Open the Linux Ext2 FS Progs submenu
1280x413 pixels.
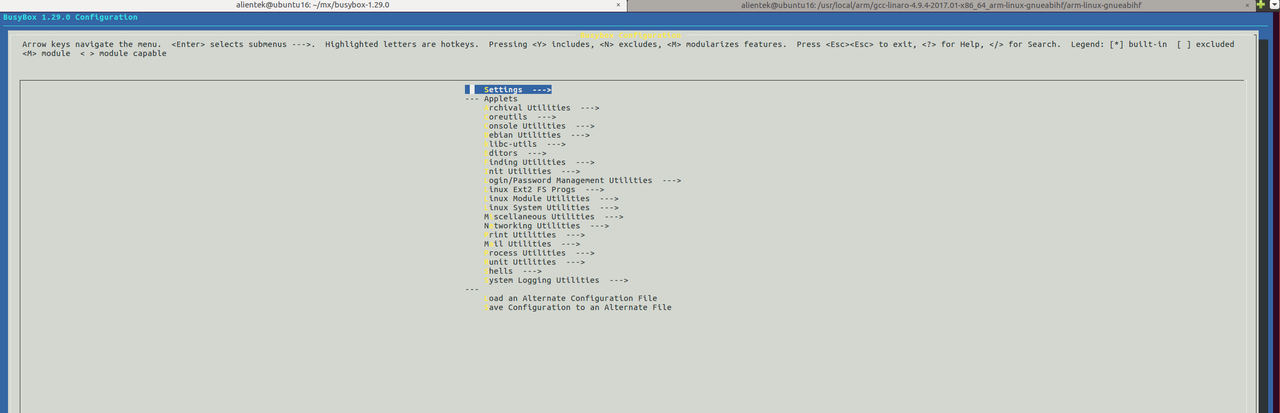pyautogui.click(x=544, y=189)
